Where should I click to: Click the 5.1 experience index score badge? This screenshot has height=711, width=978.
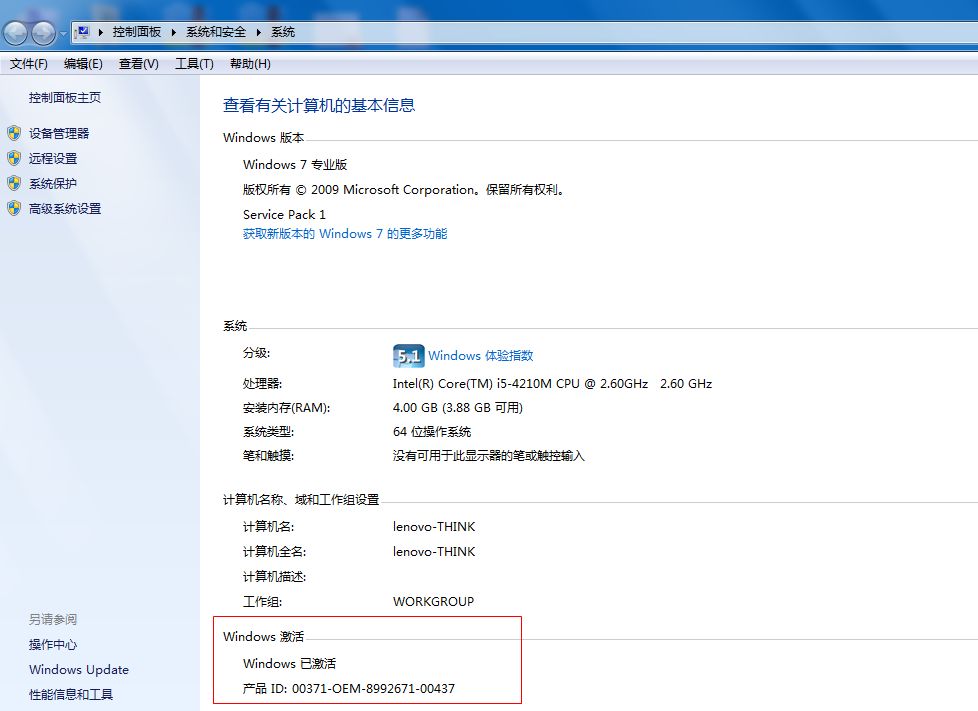click(x=409, y=356)
